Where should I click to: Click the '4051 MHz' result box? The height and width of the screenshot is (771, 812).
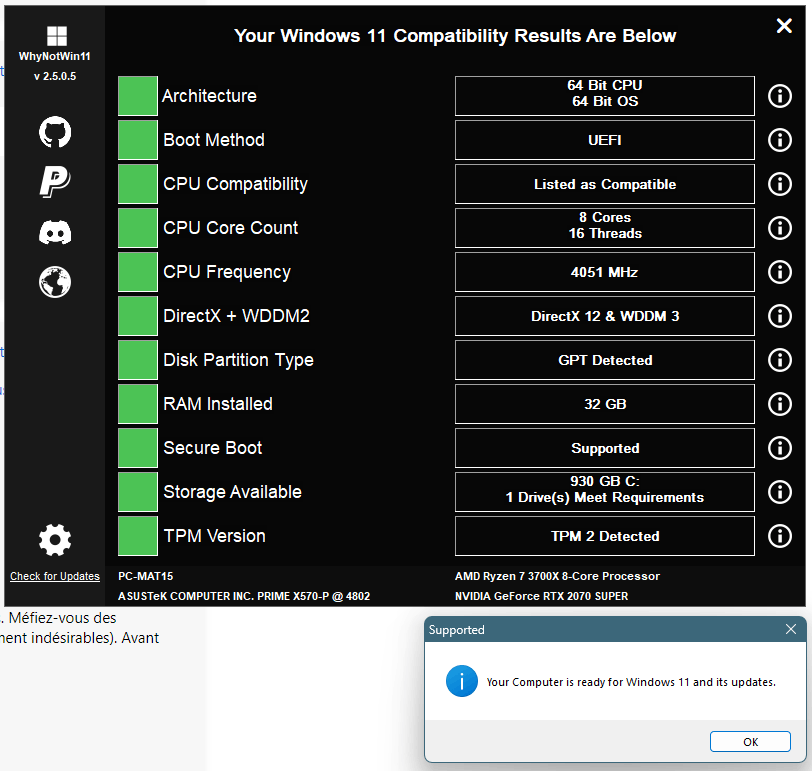pyautogui.click(x=604, y=272)
